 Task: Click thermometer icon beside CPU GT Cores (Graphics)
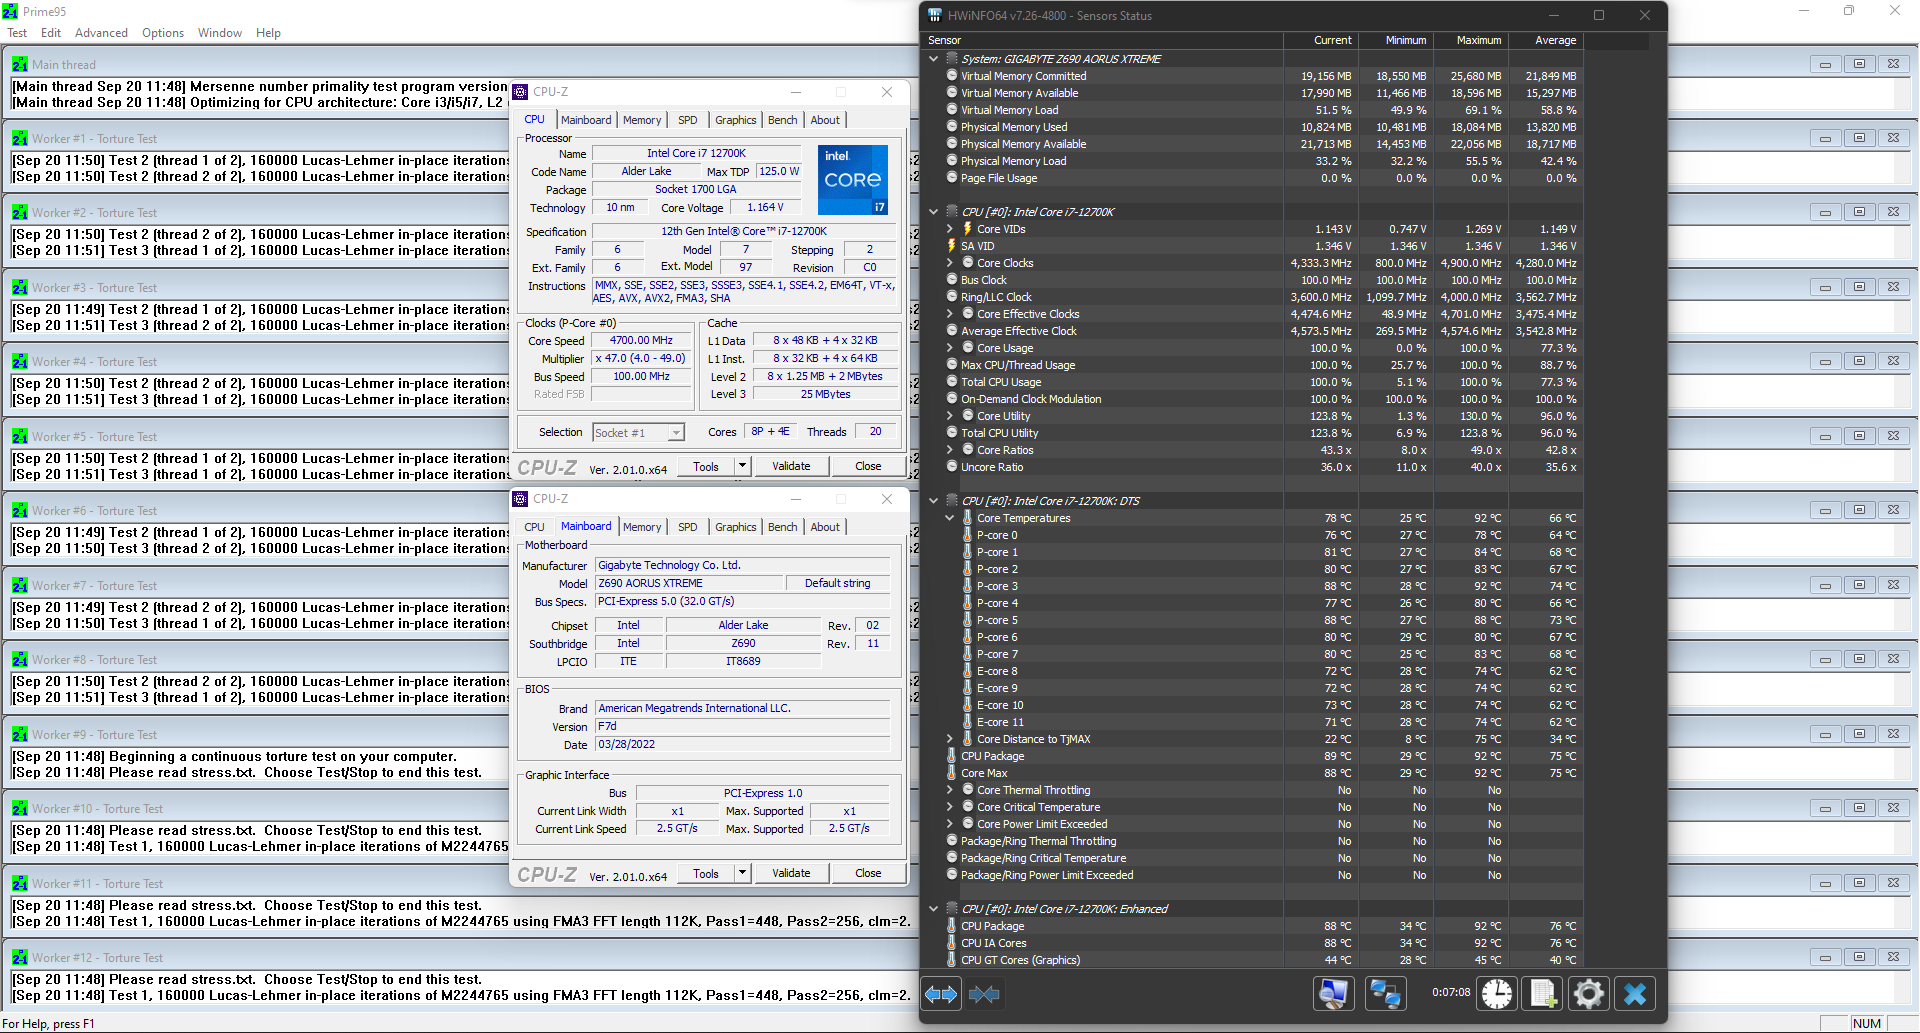952,959
